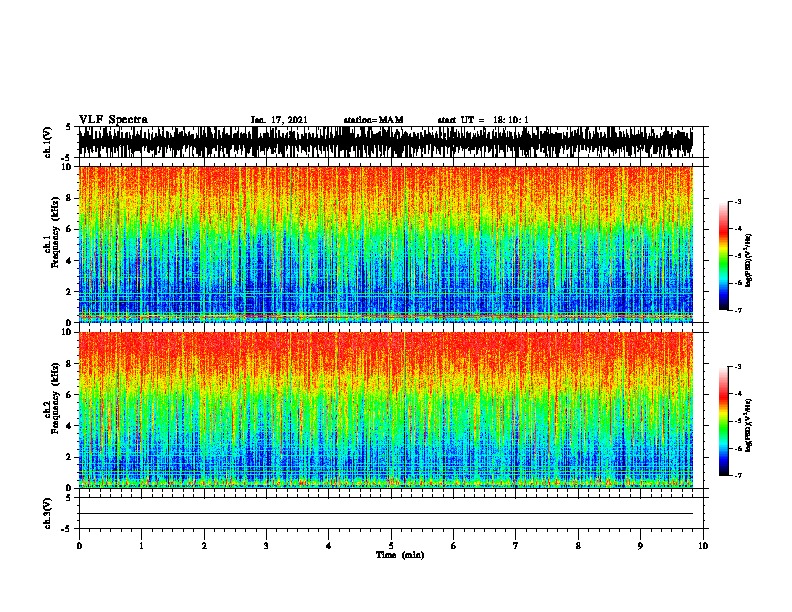Select the date "Jan. 17, 2021" in header
This screenshot has height=612, width=792.
pos(279,120)
